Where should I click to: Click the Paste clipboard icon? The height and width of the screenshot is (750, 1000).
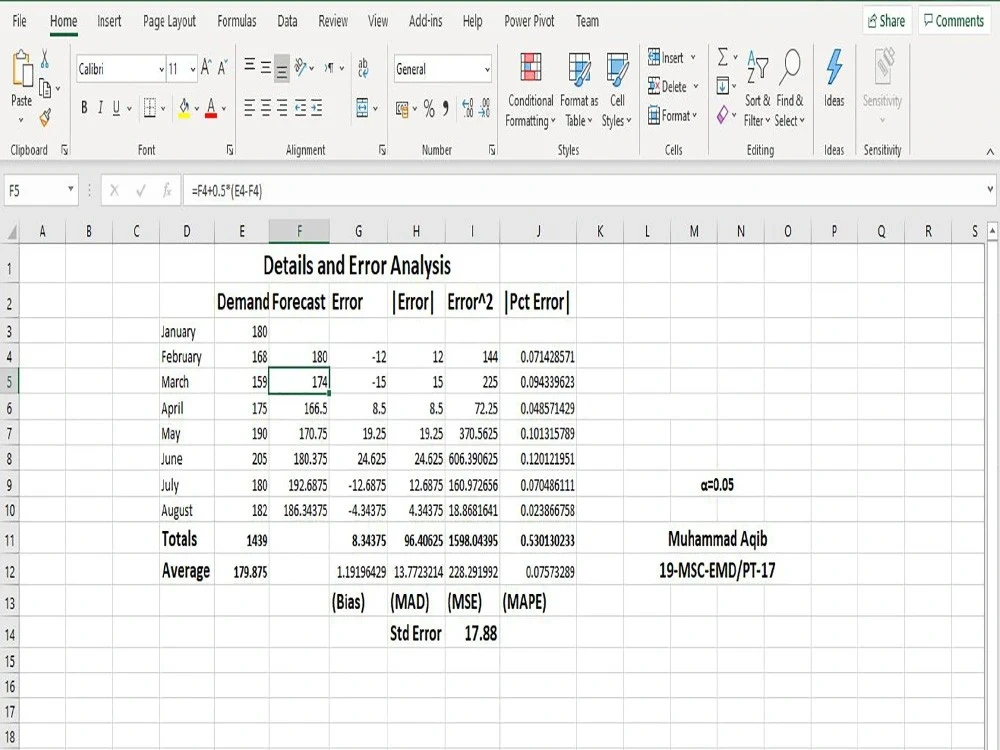click(x=22, y=69)
